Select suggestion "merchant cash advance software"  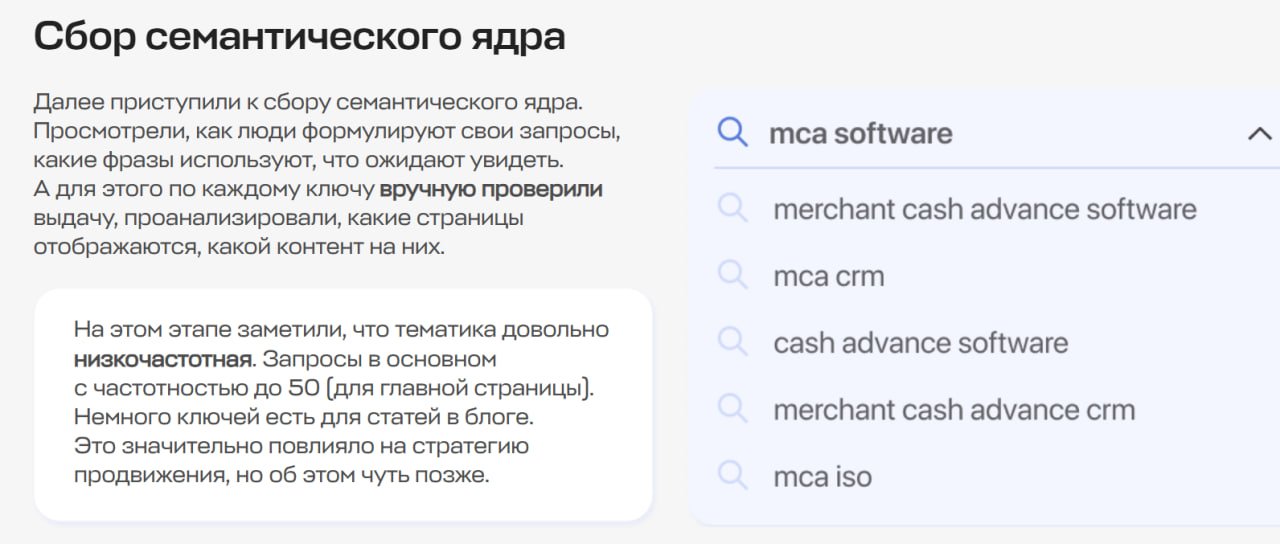pyautogui.click(x=984, y=209)
